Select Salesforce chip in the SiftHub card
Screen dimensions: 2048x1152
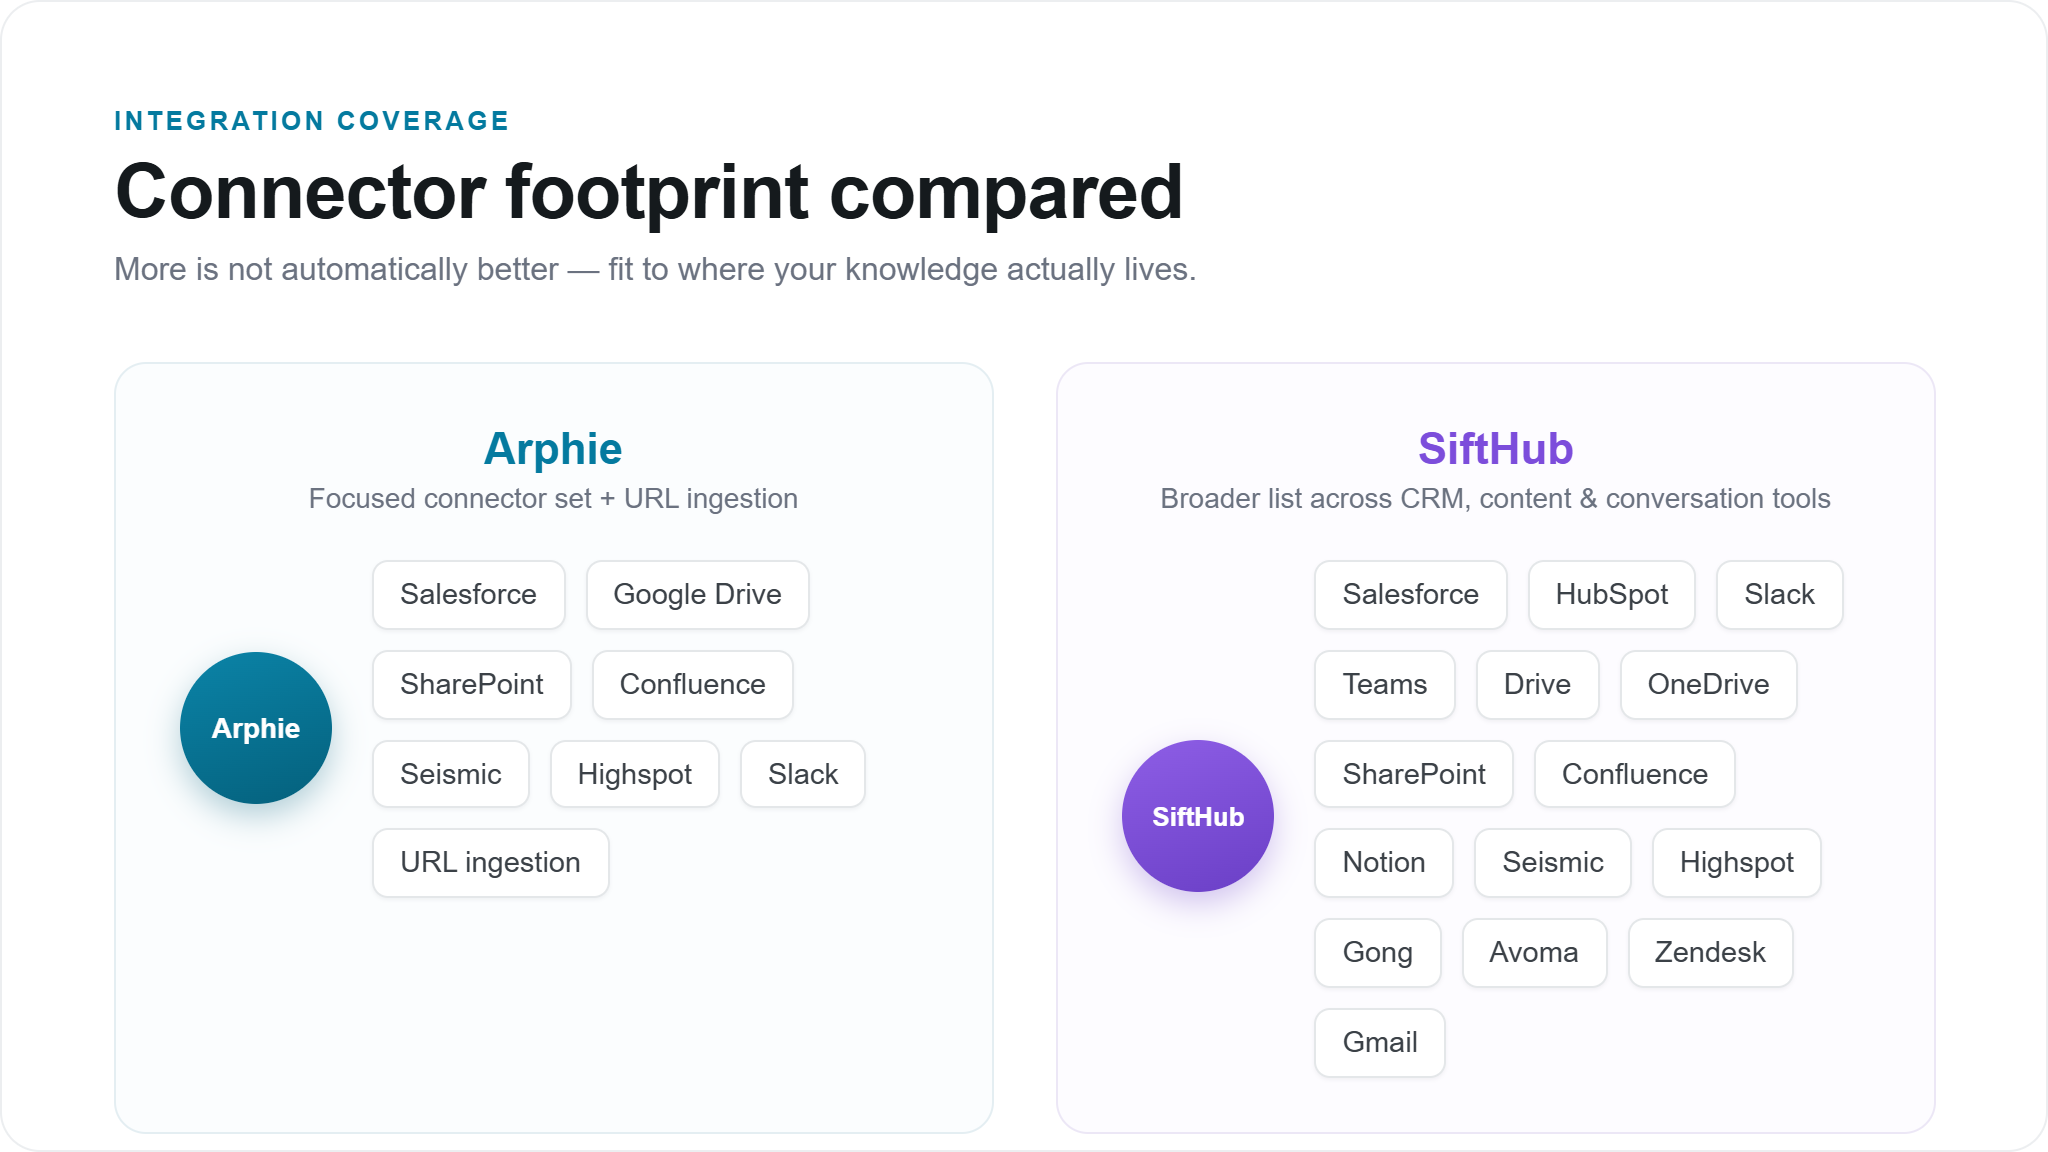click(x=1410, y=595)
